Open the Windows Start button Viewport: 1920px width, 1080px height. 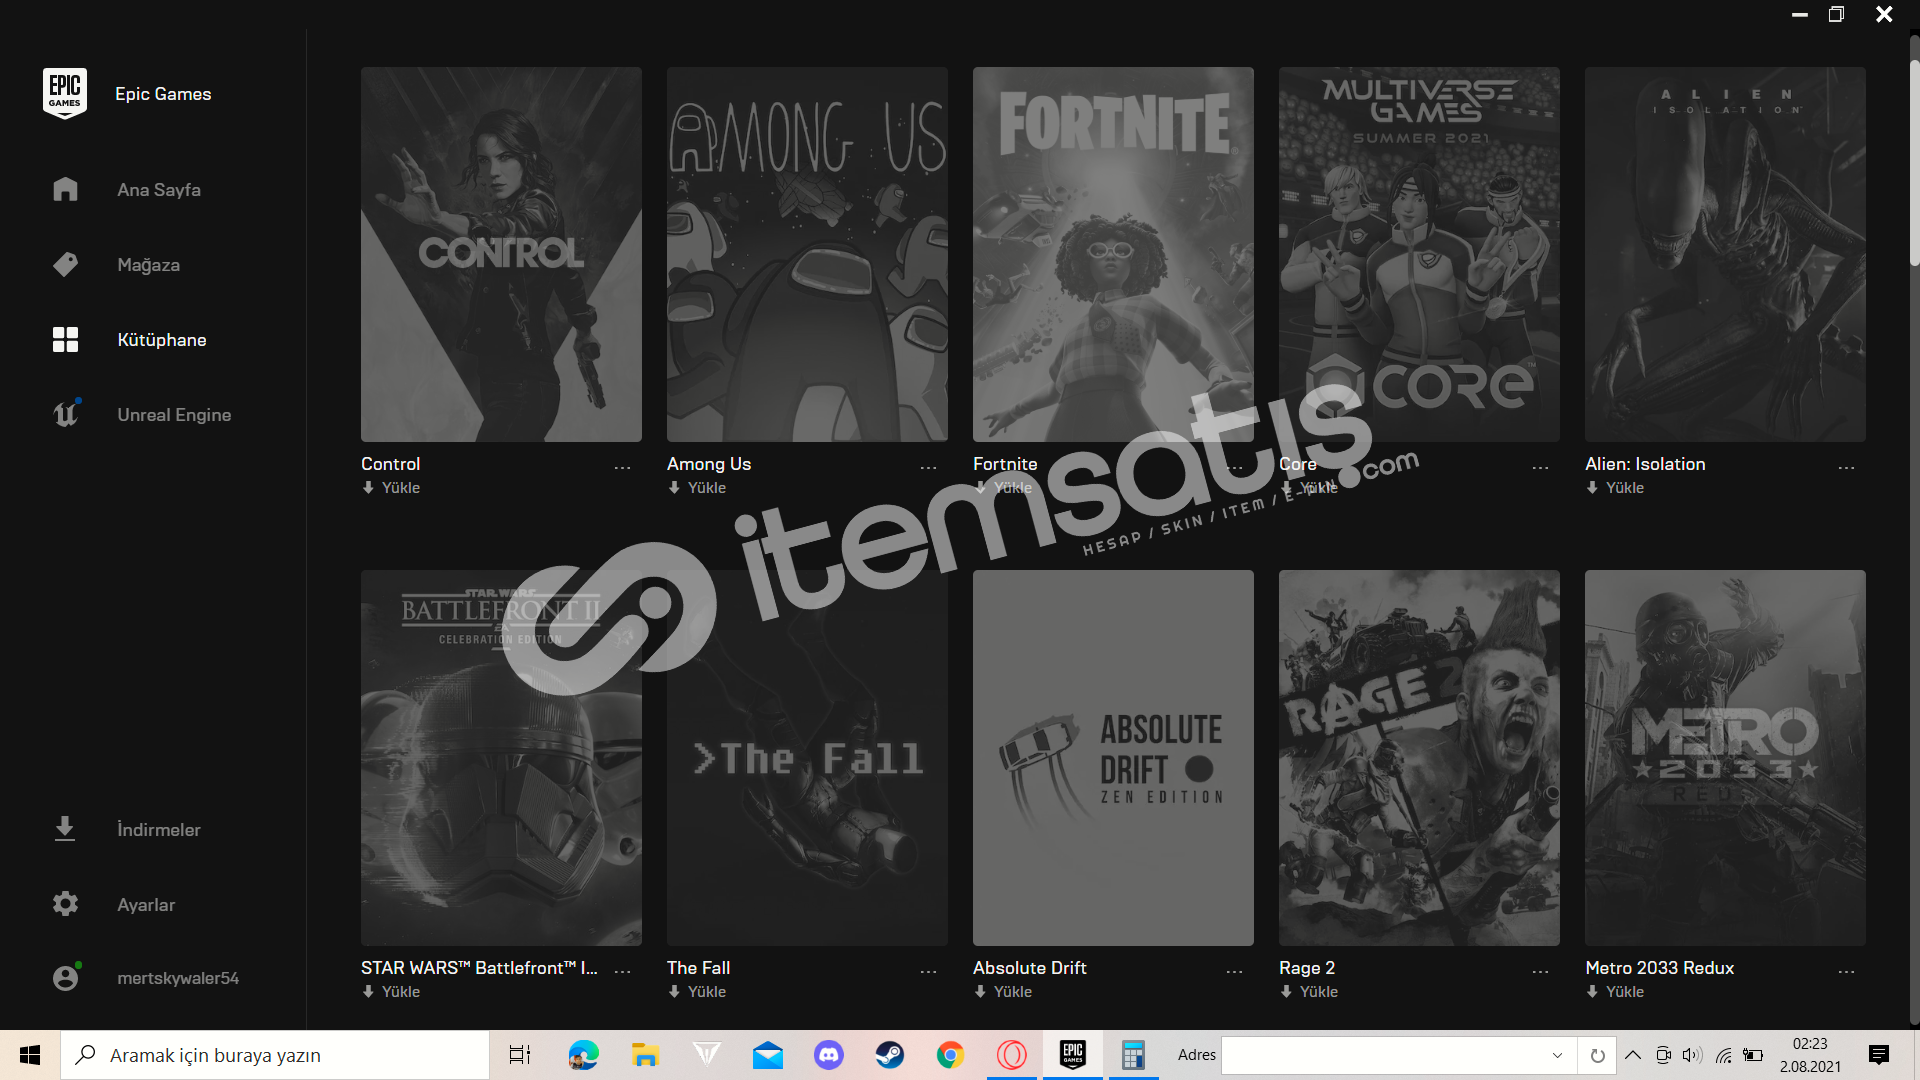click(x=30, y=1055)
